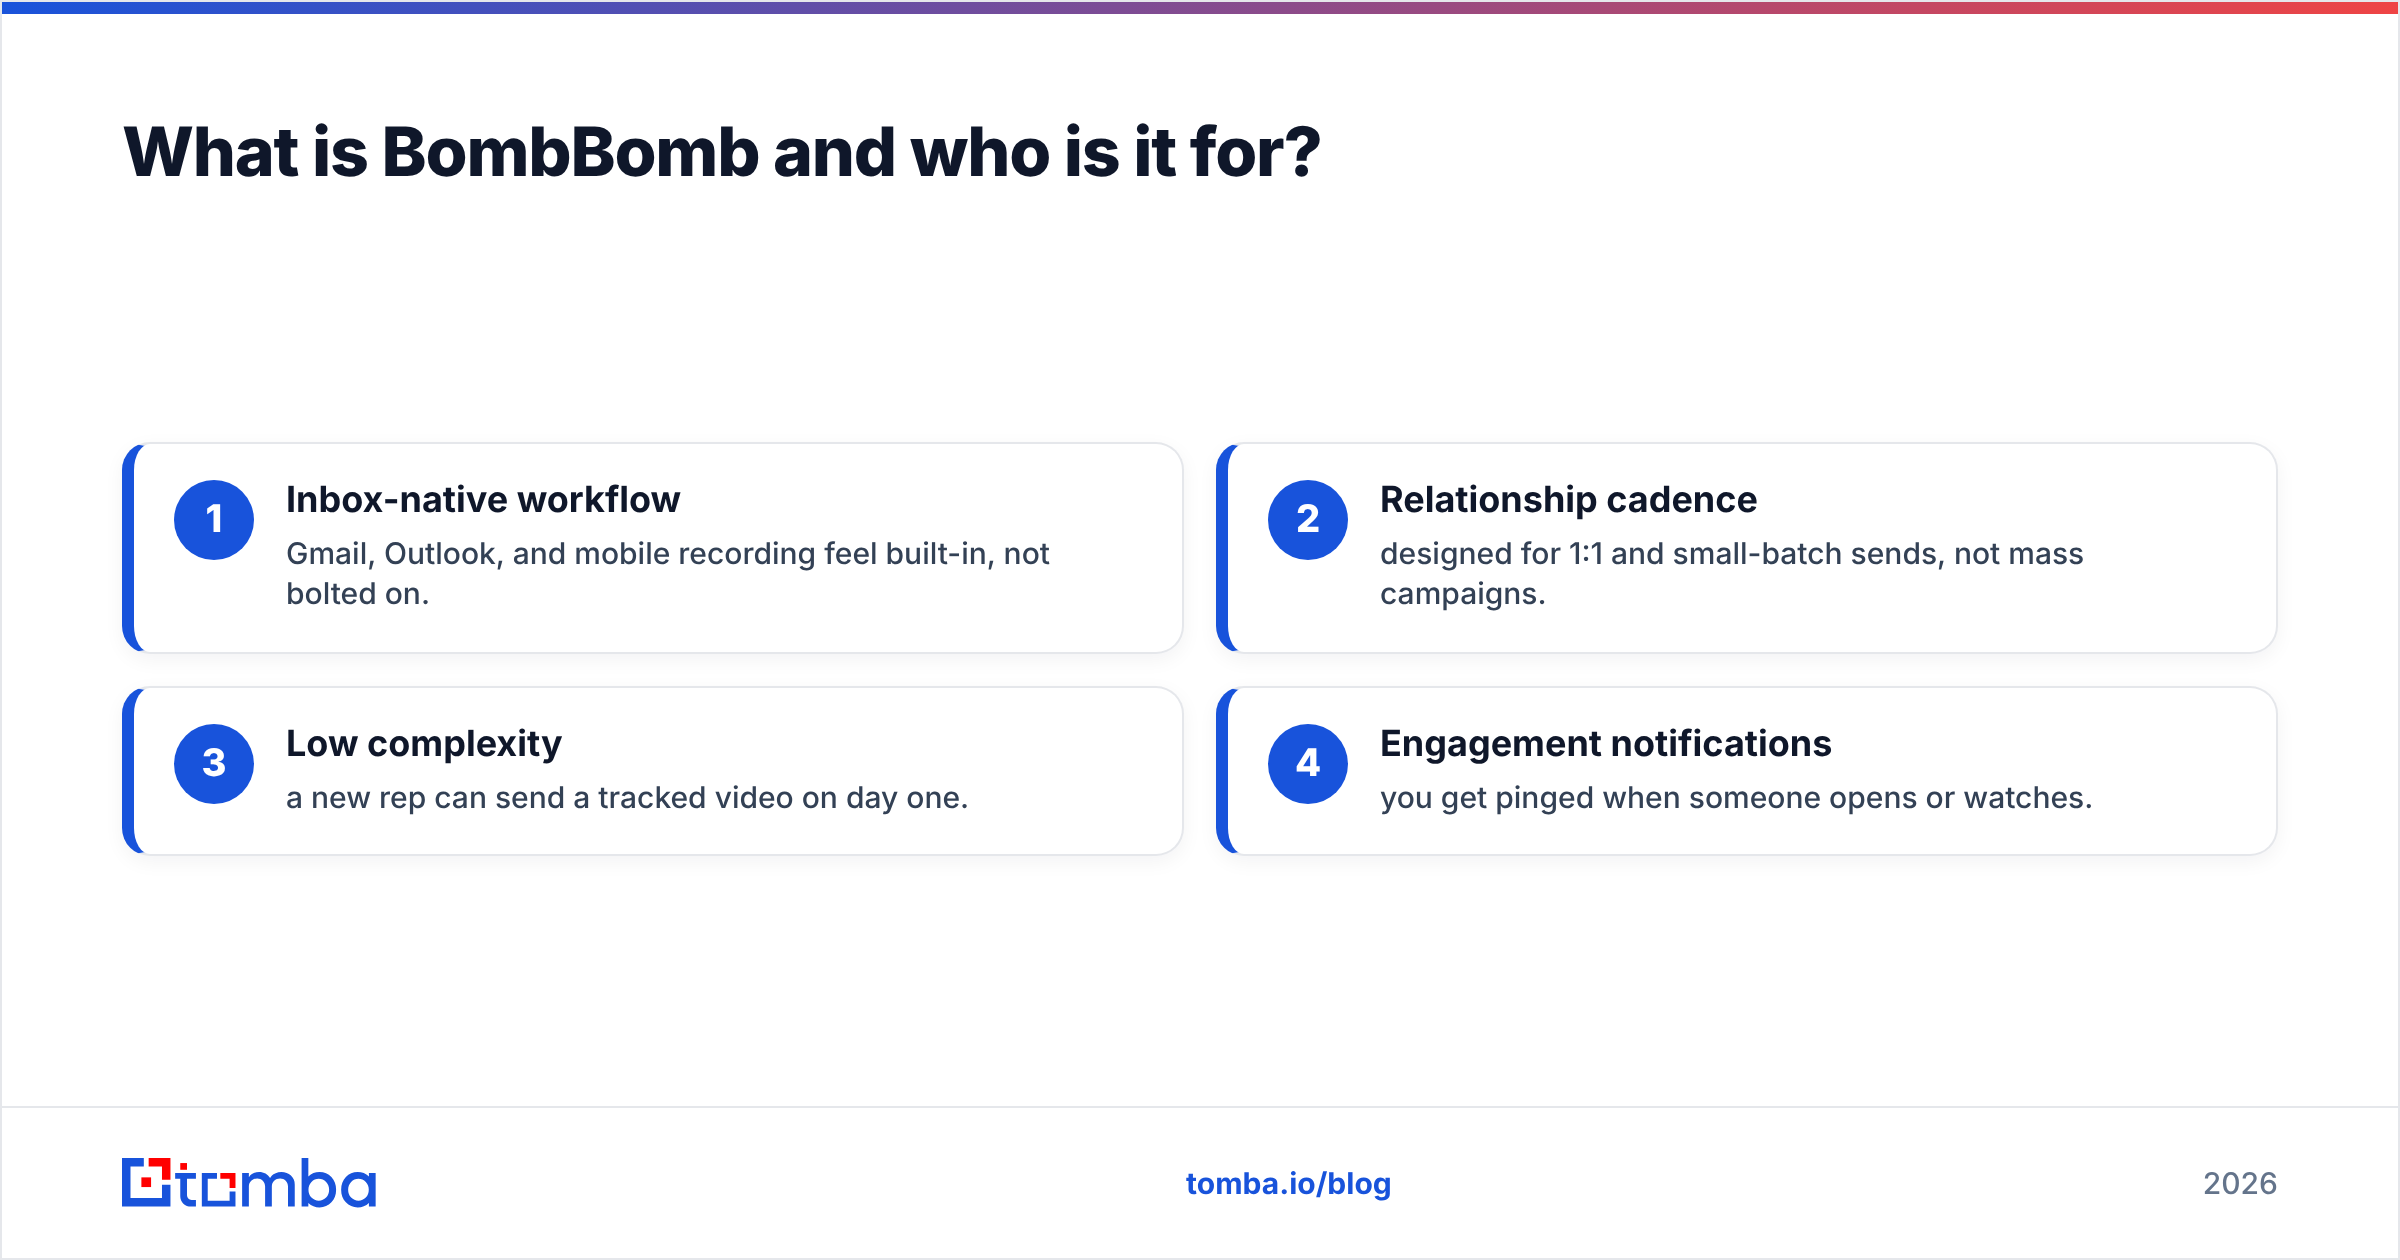Click the 'you get pinged when someone opens' text

coord(1650,798)
